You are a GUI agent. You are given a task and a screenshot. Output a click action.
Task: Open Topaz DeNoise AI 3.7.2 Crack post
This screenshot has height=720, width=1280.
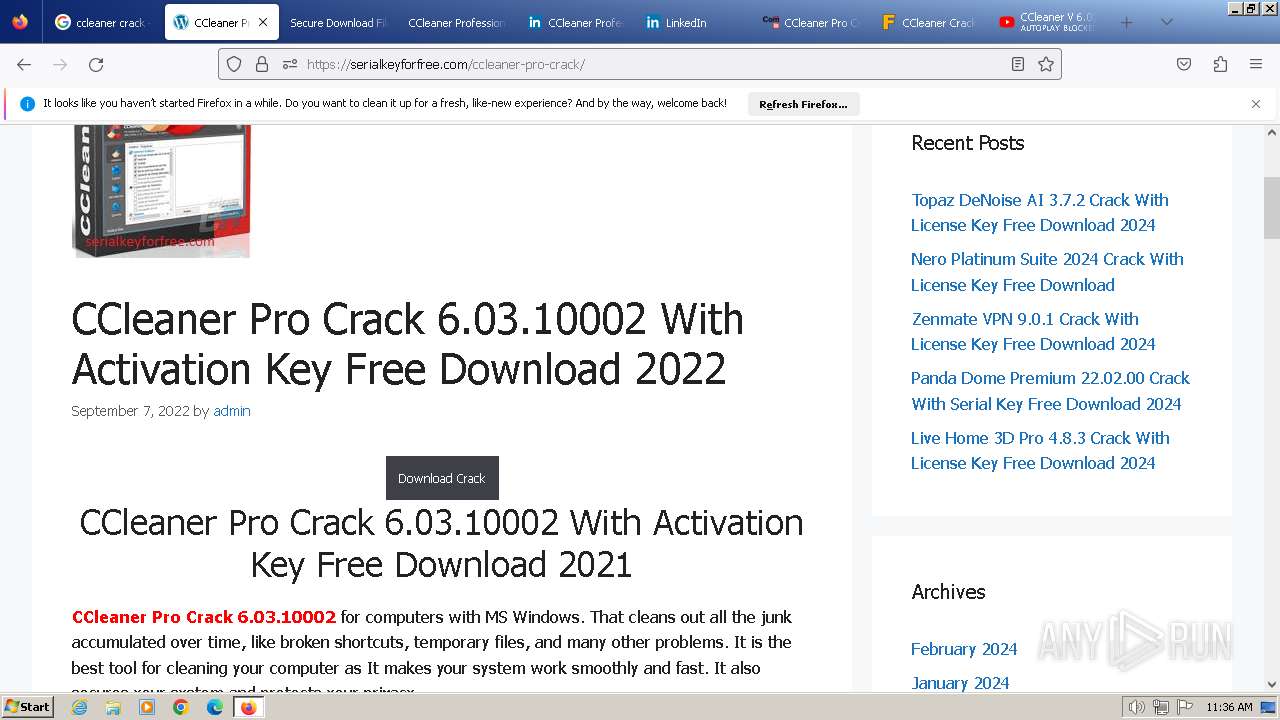(1040, 212)
